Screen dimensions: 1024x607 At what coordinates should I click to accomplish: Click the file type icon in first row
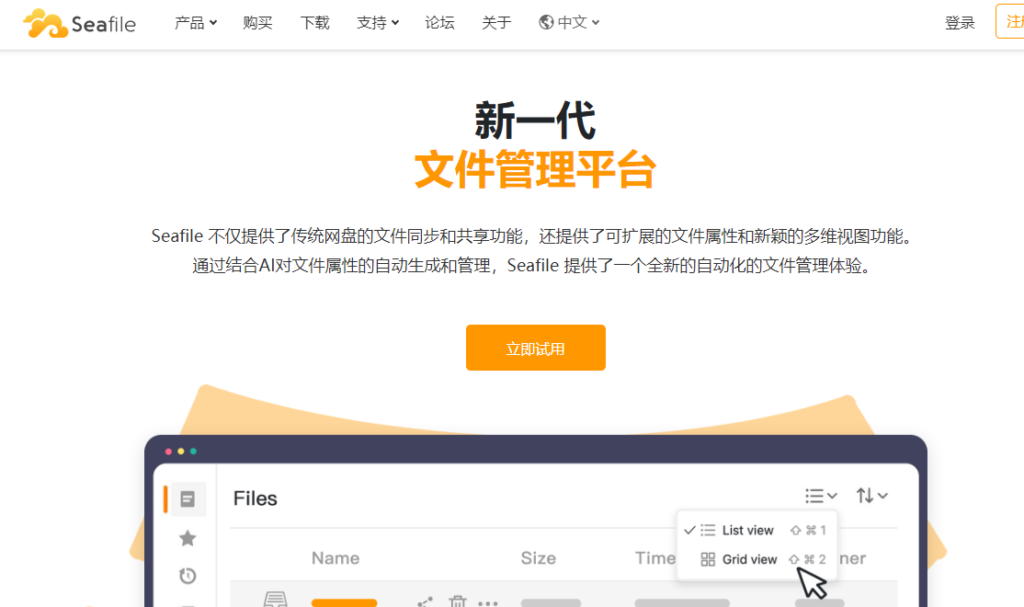[275, 599]
